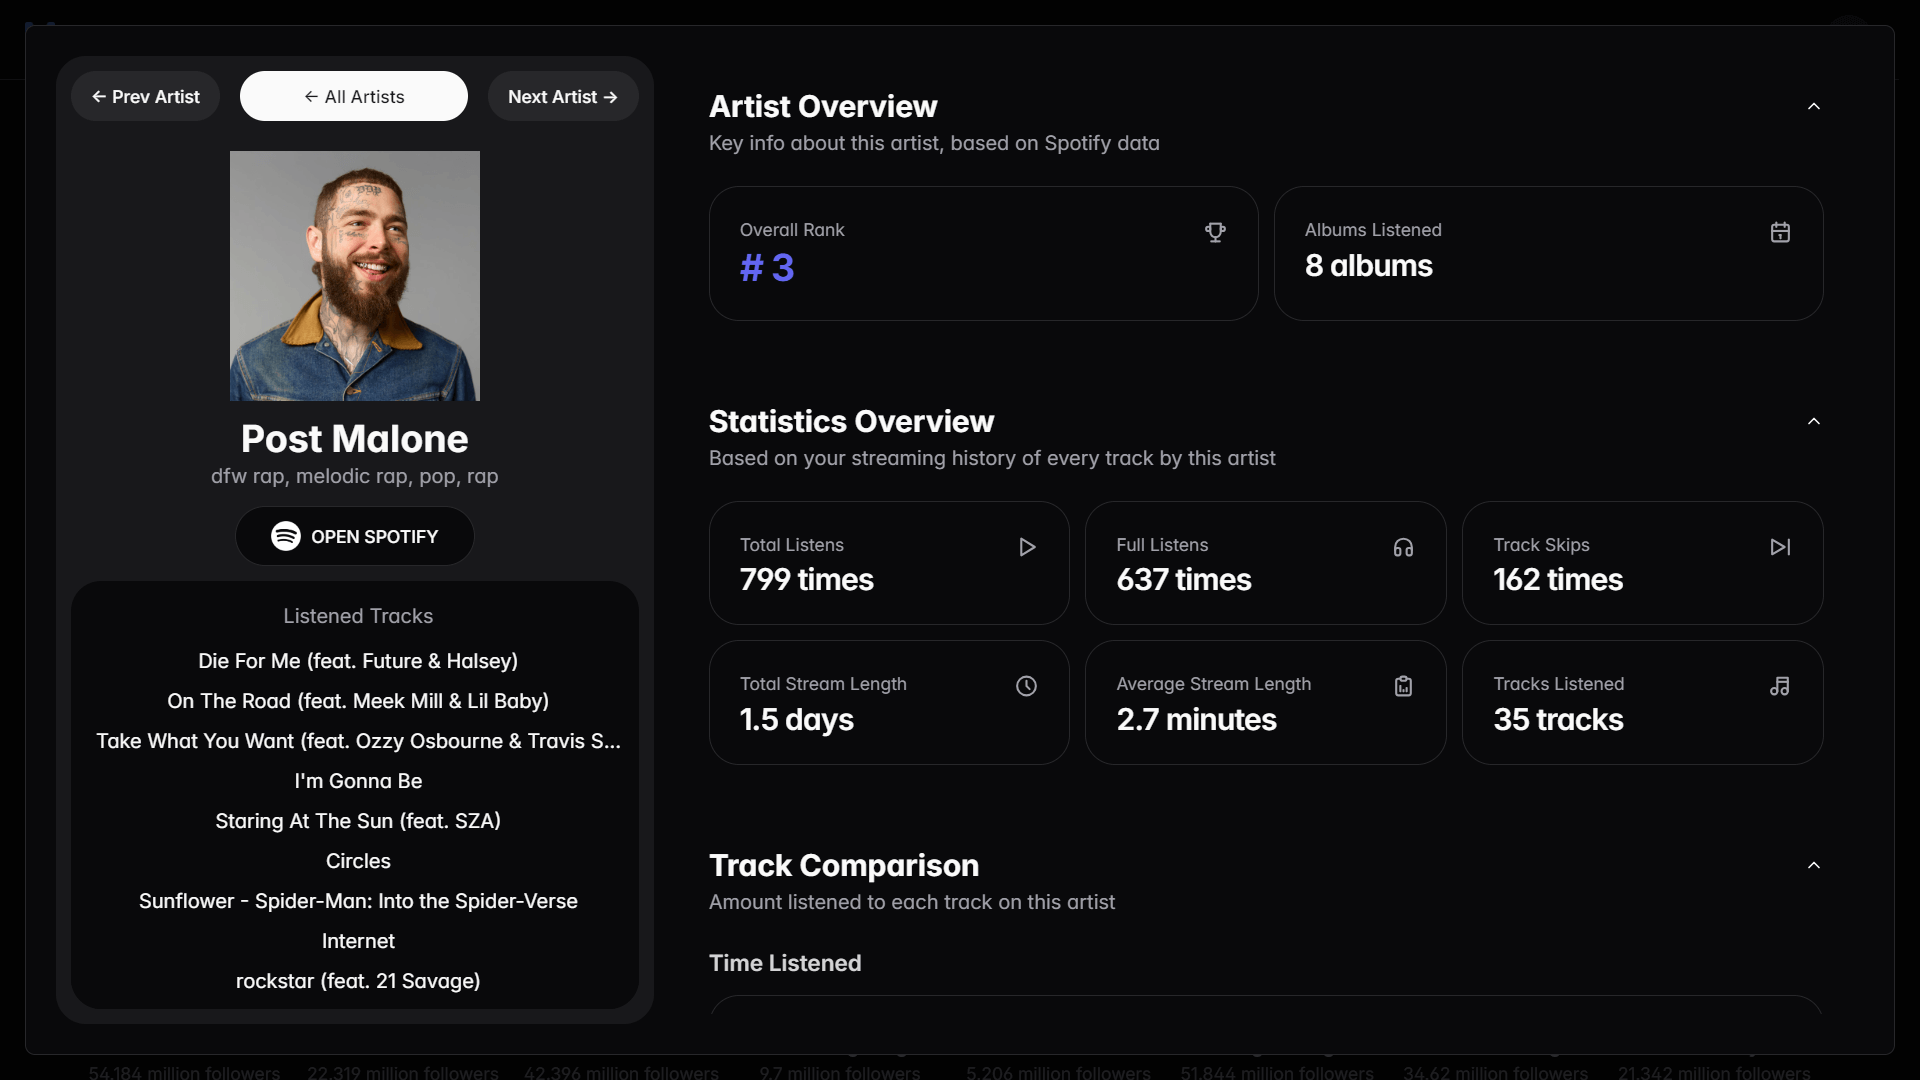This screenshot has width=1920, height=1080.
Task: Click the 2.7 minutes average value
Action: pyautogui.click(x=1196, y=720)
